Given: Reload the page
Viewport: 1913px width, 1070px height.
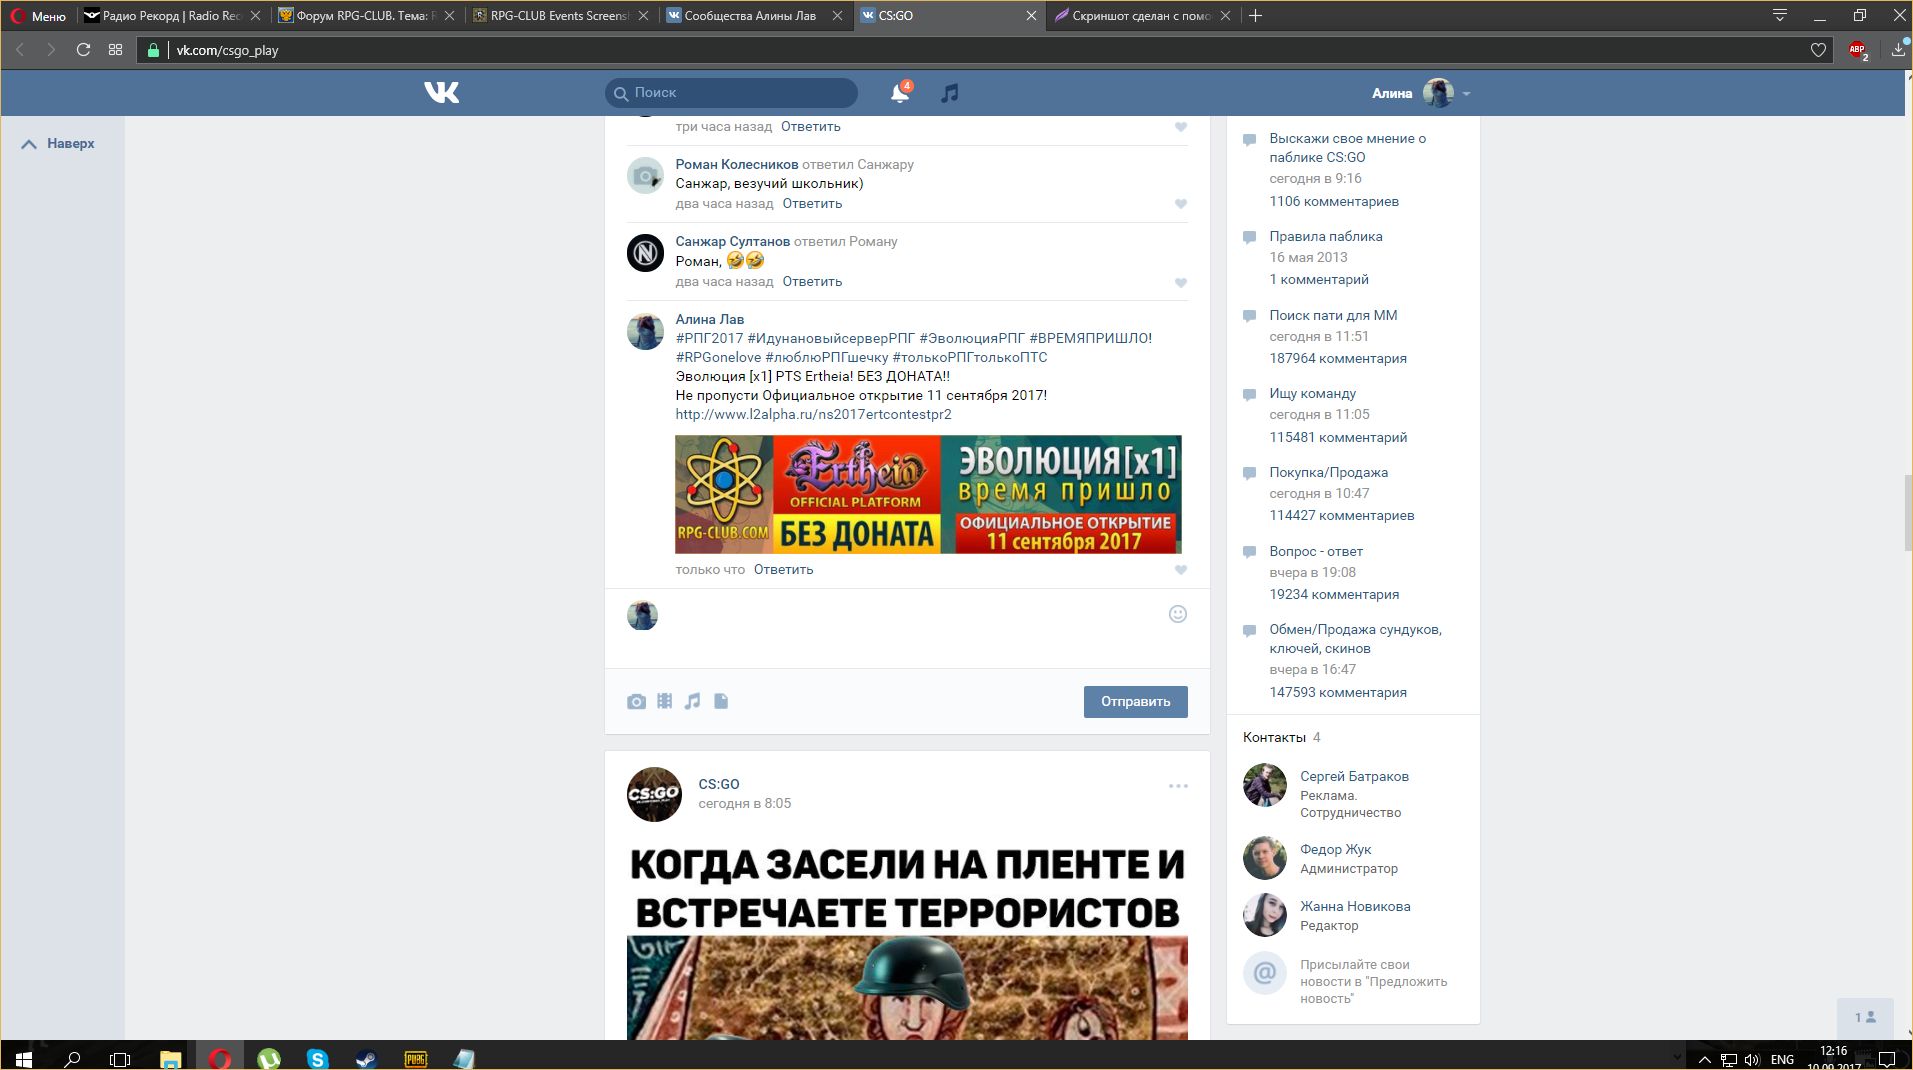Looking at the screenshot, I should [83, 50].
